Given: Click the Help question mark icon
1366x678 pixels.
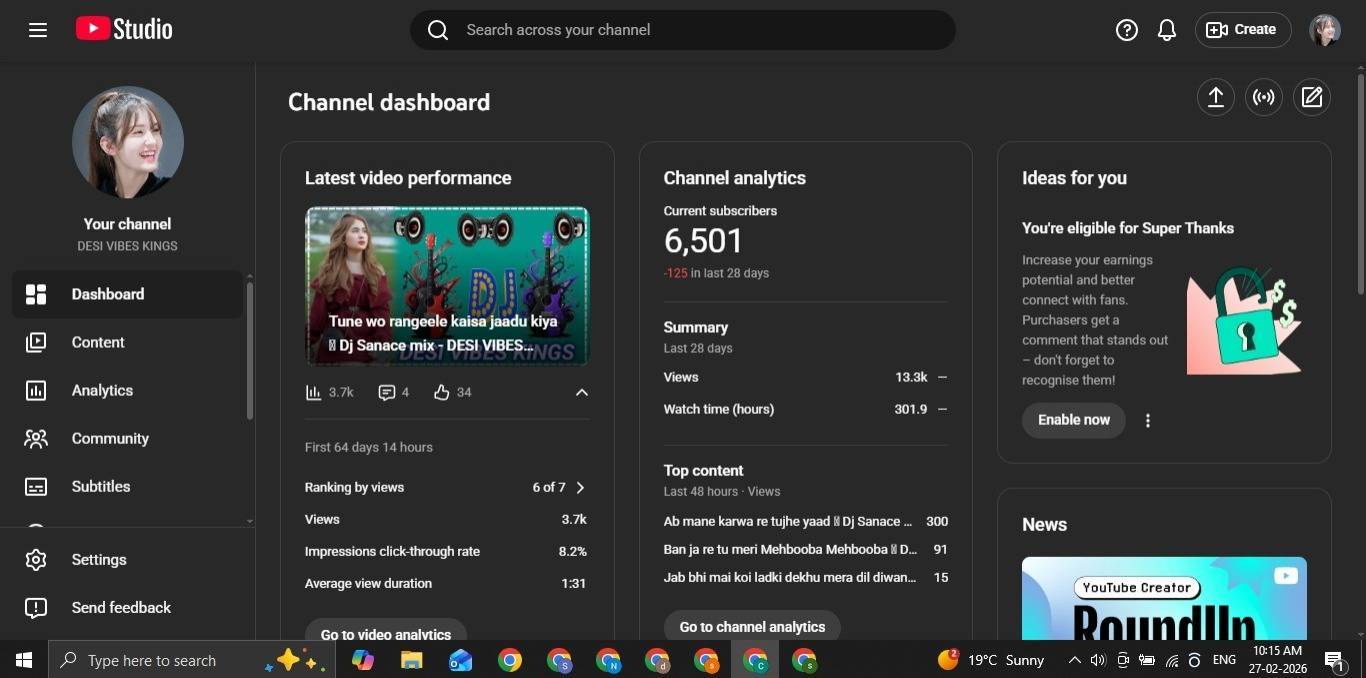Looking at the screenshot, I should pos(1126,30).
